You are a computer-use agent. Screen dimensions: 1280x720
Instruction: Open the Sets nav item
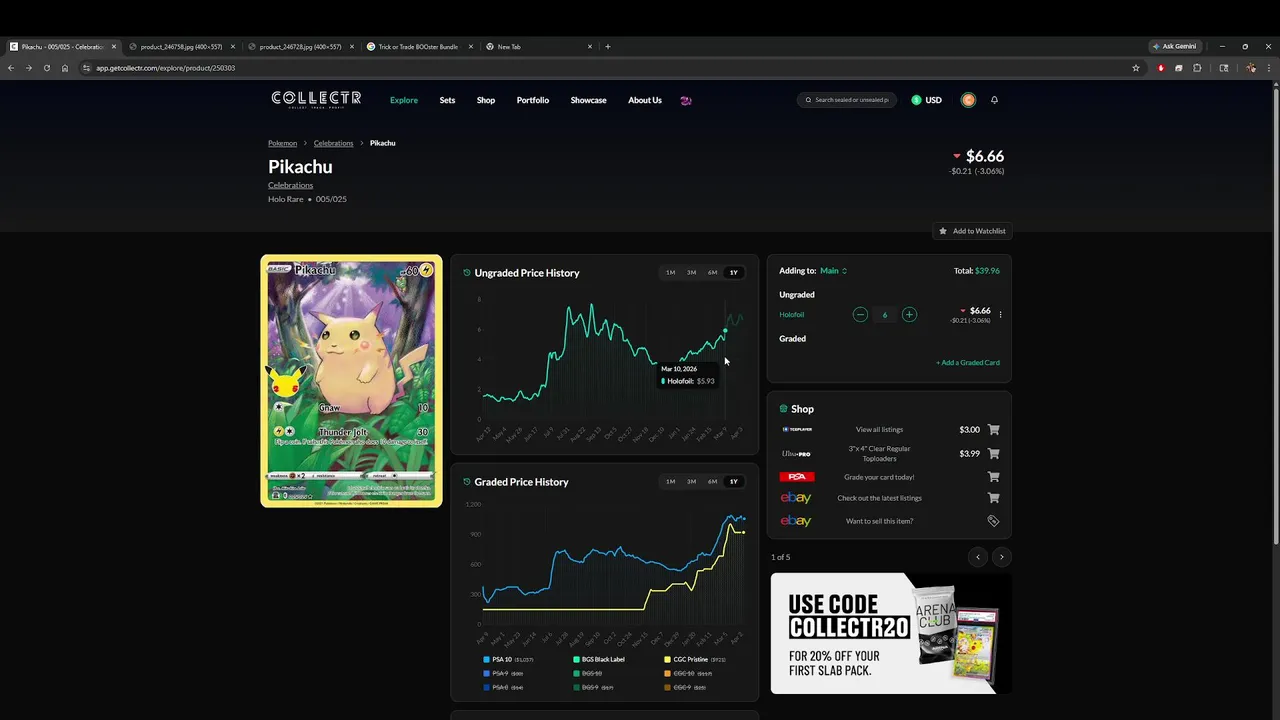point(447,100)
